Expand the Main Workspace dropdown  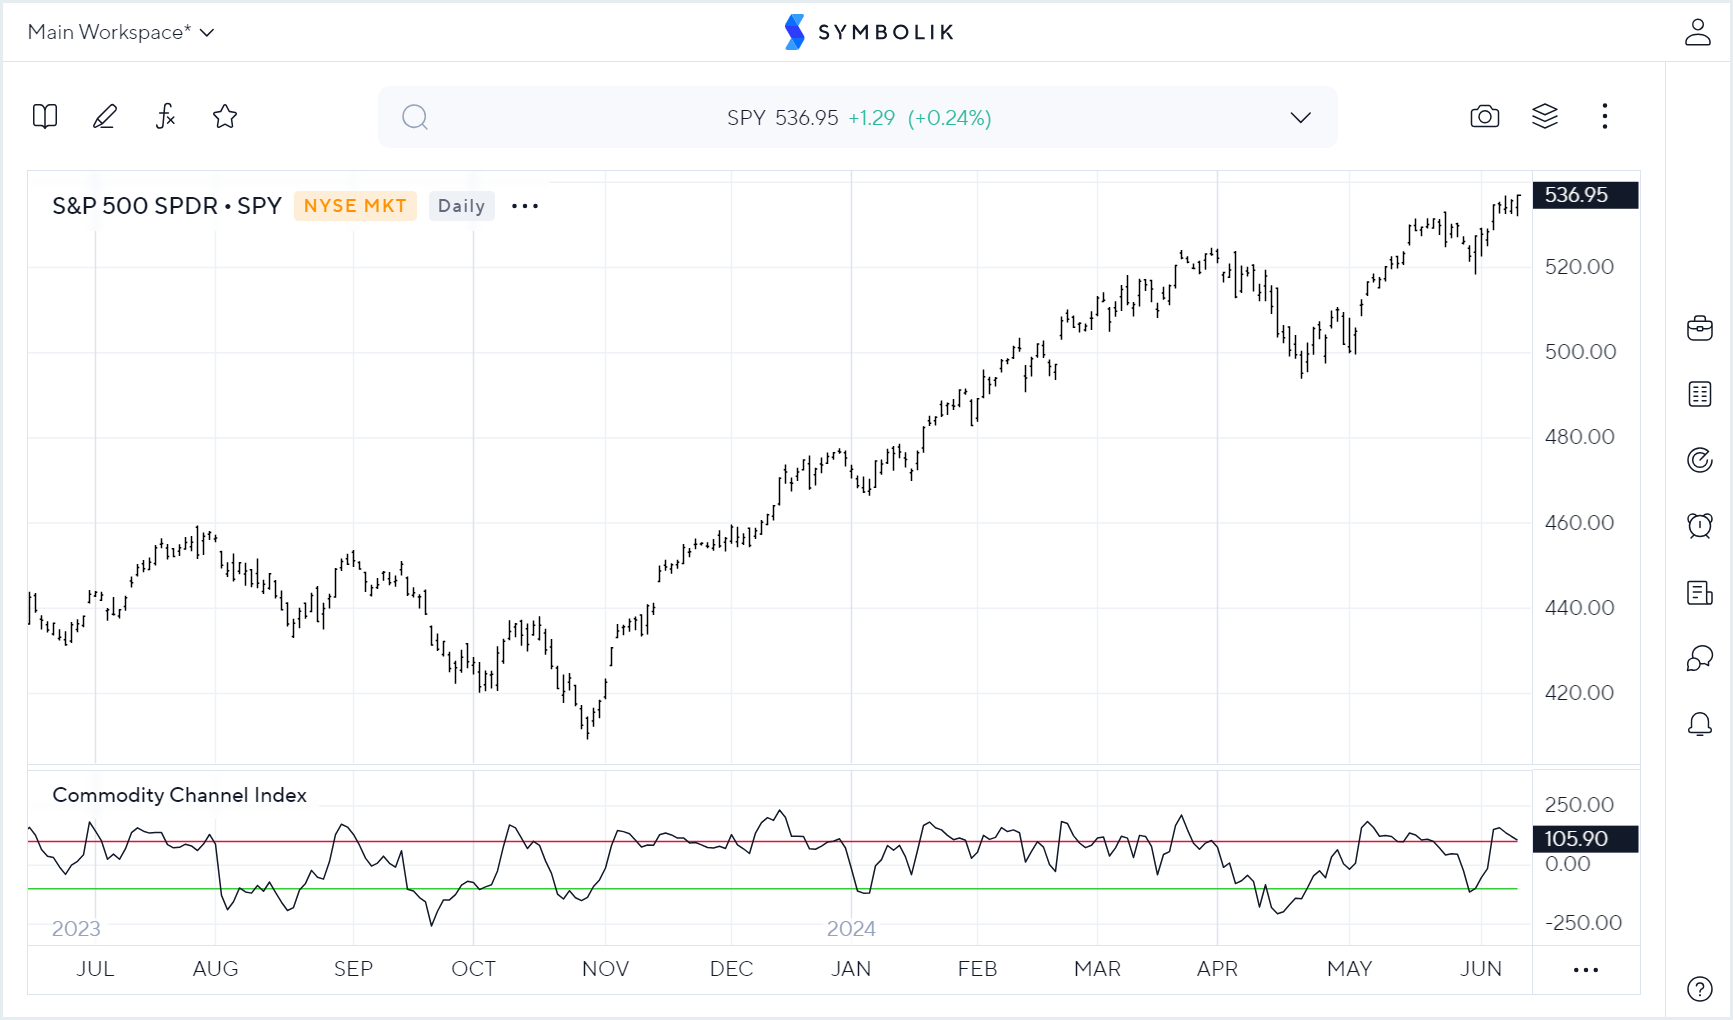pyautogui.click(x=121, y=32)
